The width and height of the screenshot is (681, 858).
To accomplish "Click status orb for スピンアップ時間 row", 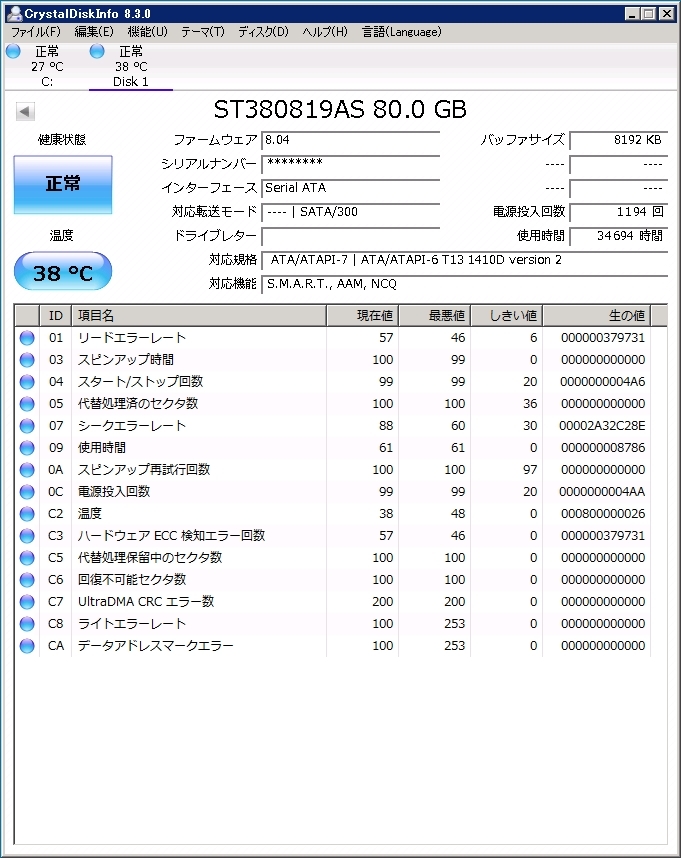I will tap(27, 360).
